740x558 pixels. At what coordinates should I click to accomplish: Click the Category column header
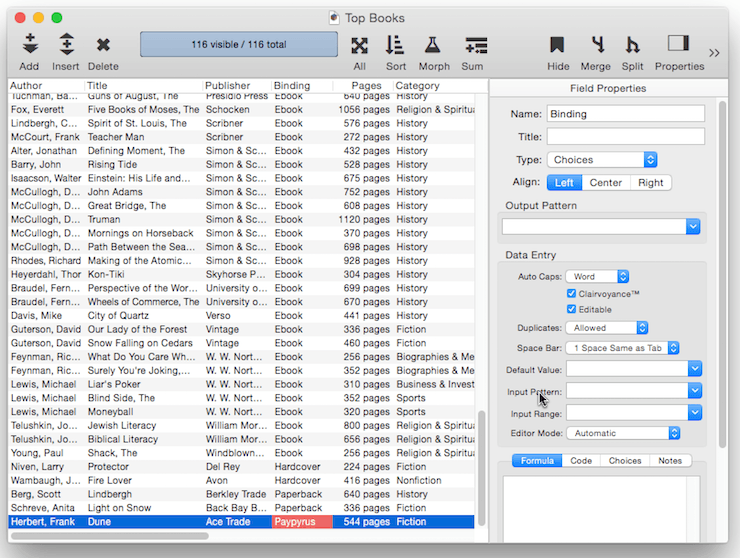click(x=441, y=85)
